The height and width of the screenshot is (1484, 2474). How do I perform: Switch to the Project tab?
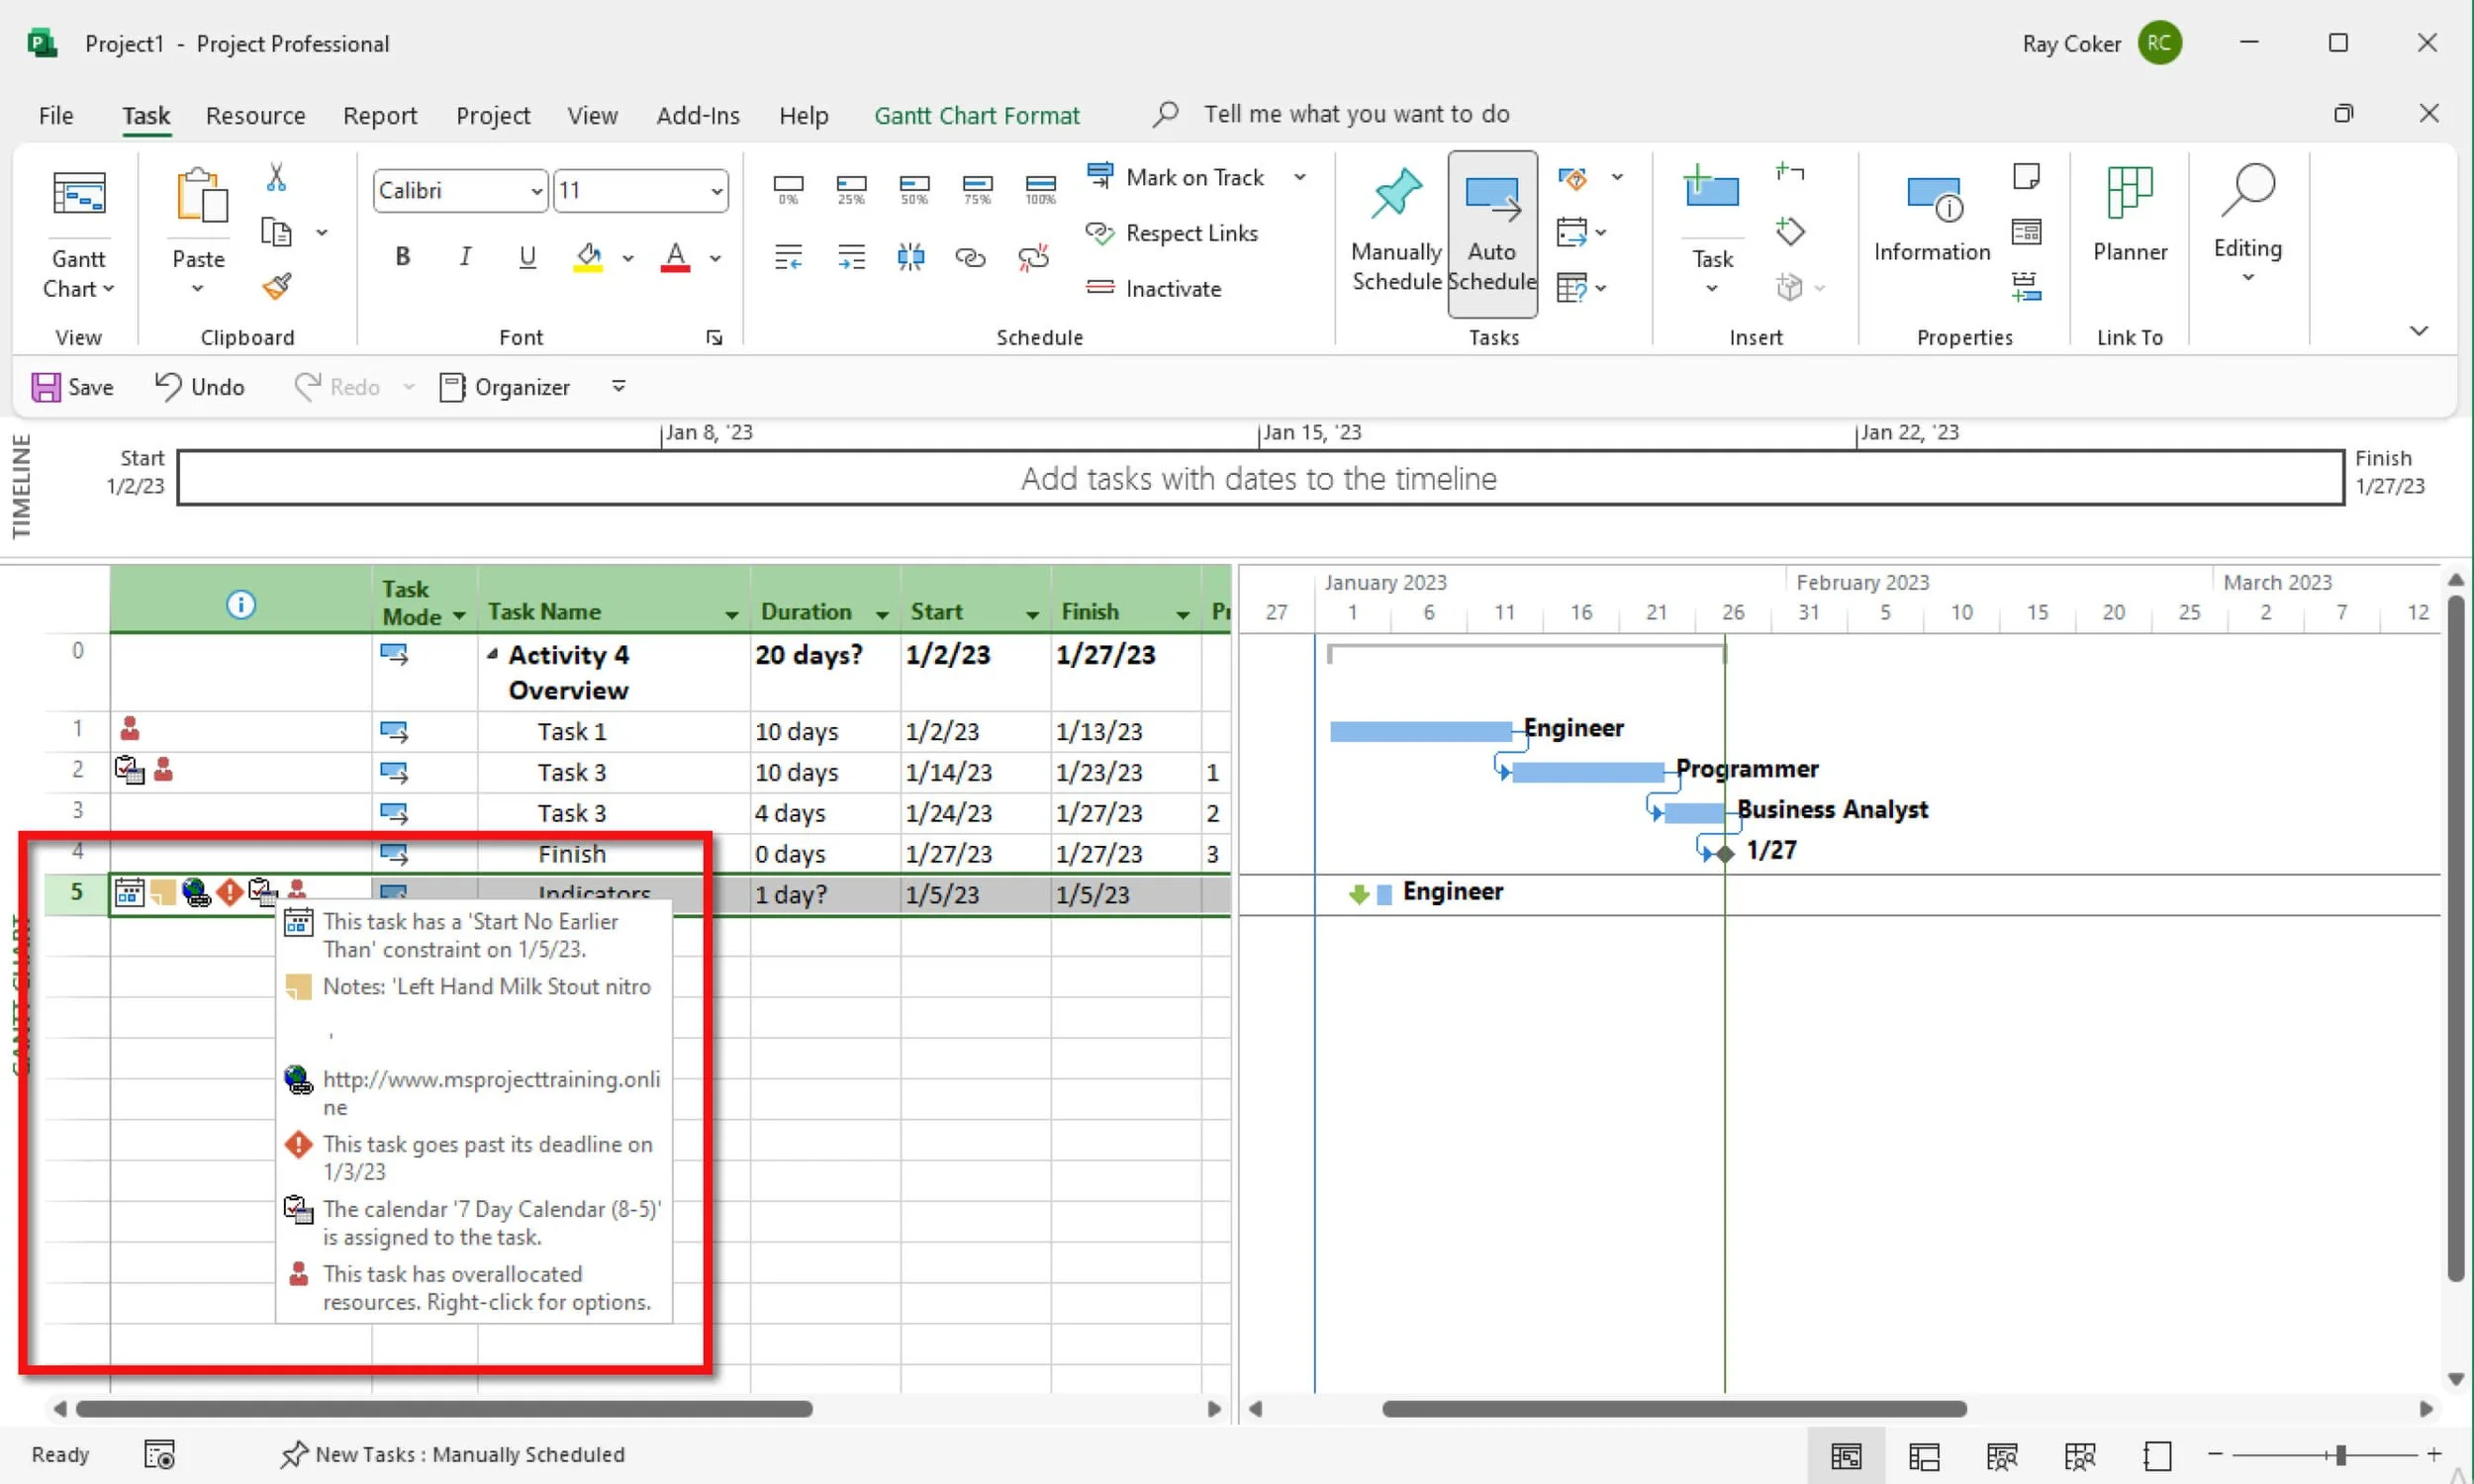point(493,115)
